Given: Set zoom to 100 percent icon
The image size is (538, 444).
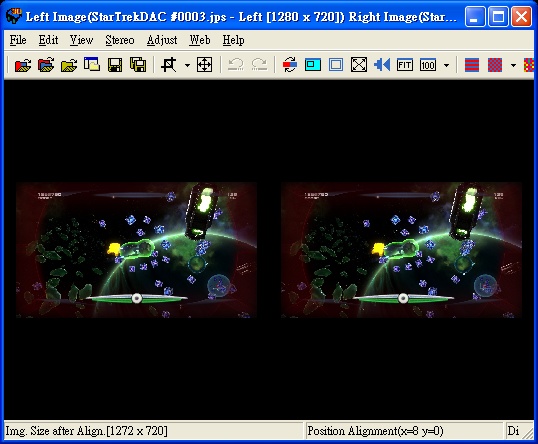Looking at the screenshot, I should tap(428, 65).
